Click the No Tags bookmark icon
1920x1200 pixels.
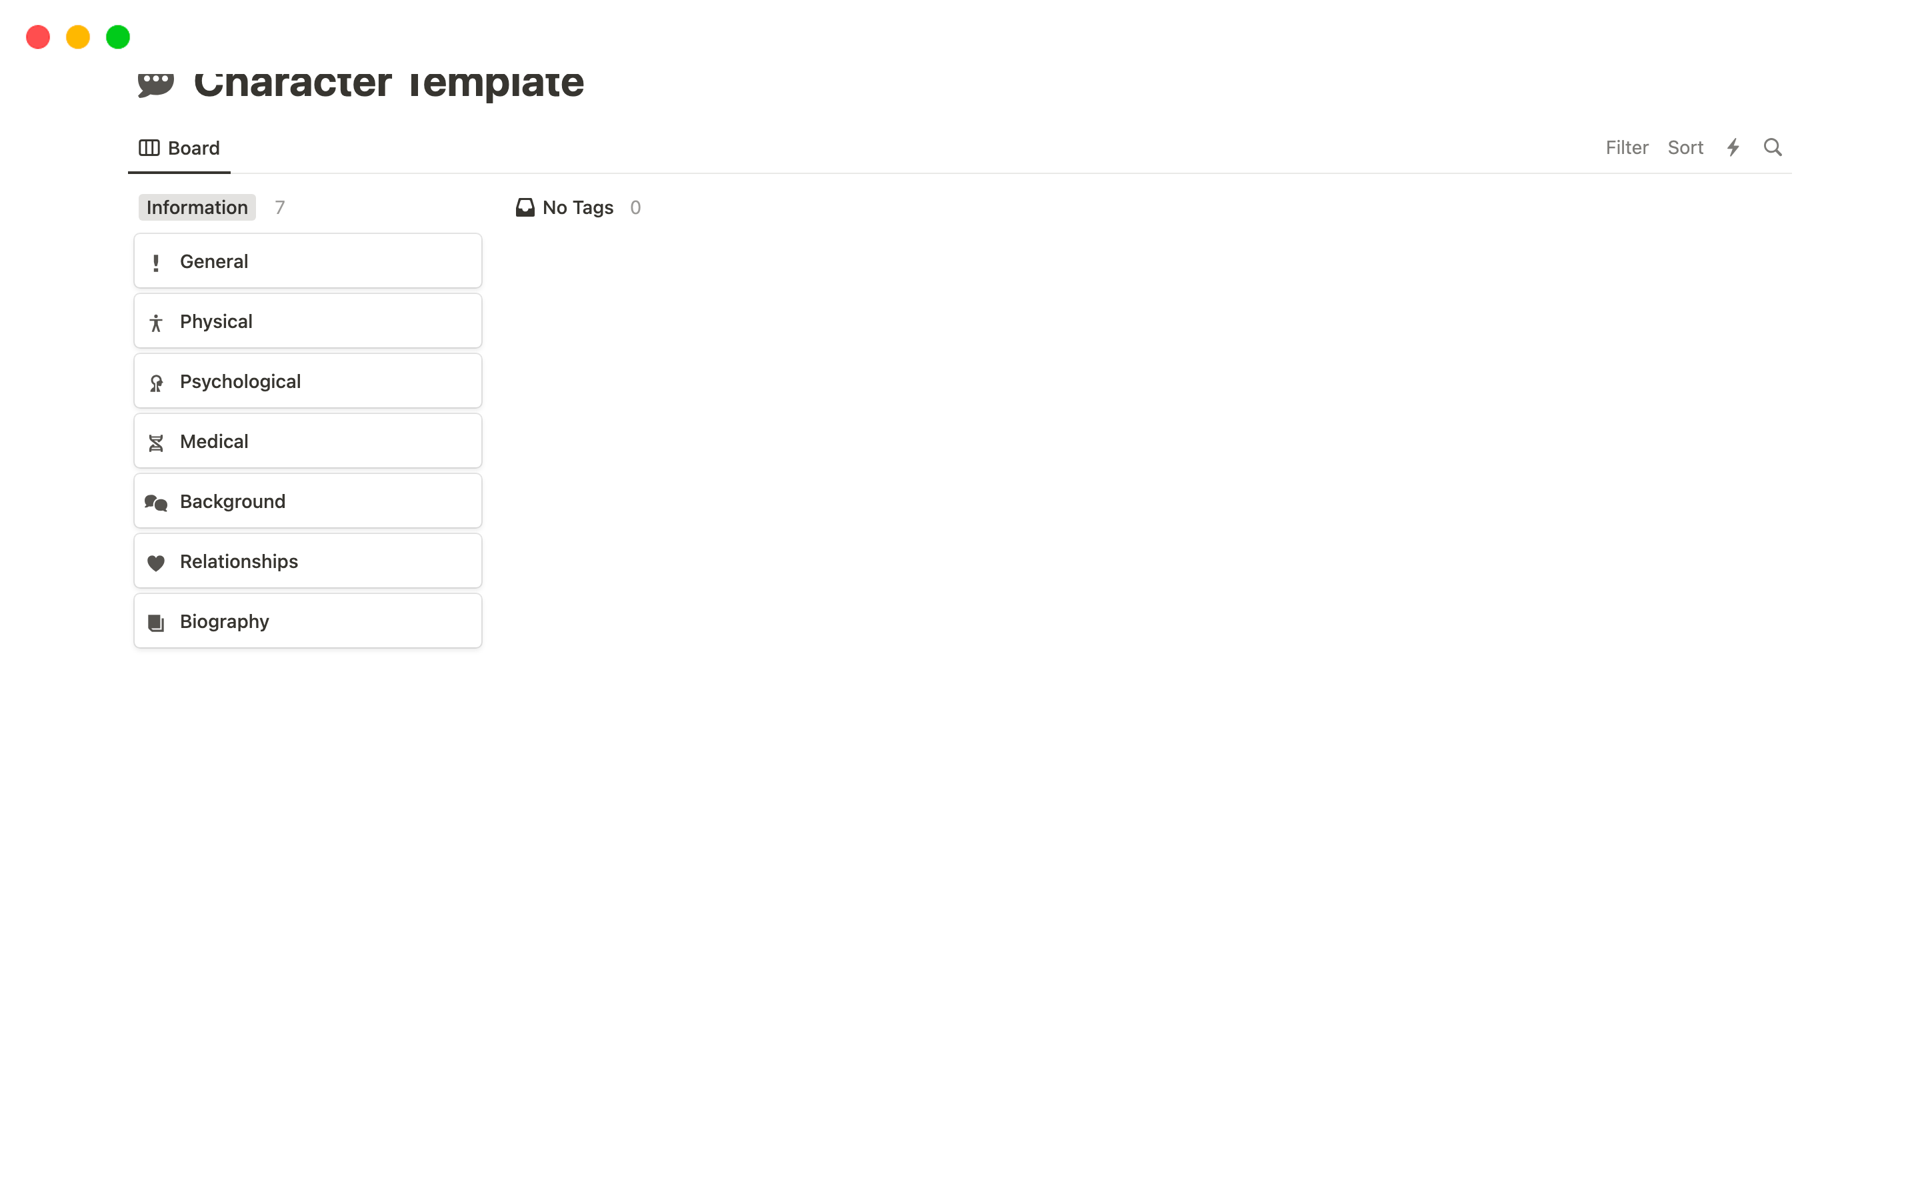coord(525,206)
